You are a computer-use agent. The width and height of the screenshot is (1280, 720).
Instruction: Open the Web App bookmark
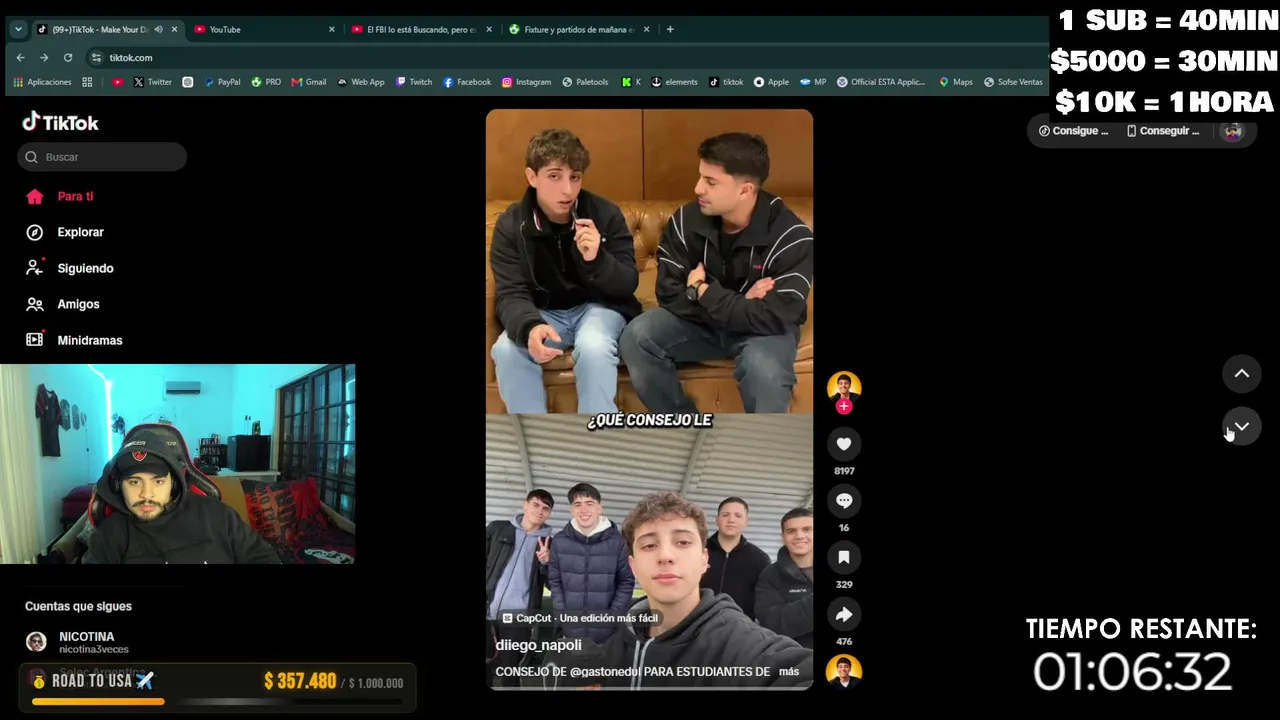[361, 82]
